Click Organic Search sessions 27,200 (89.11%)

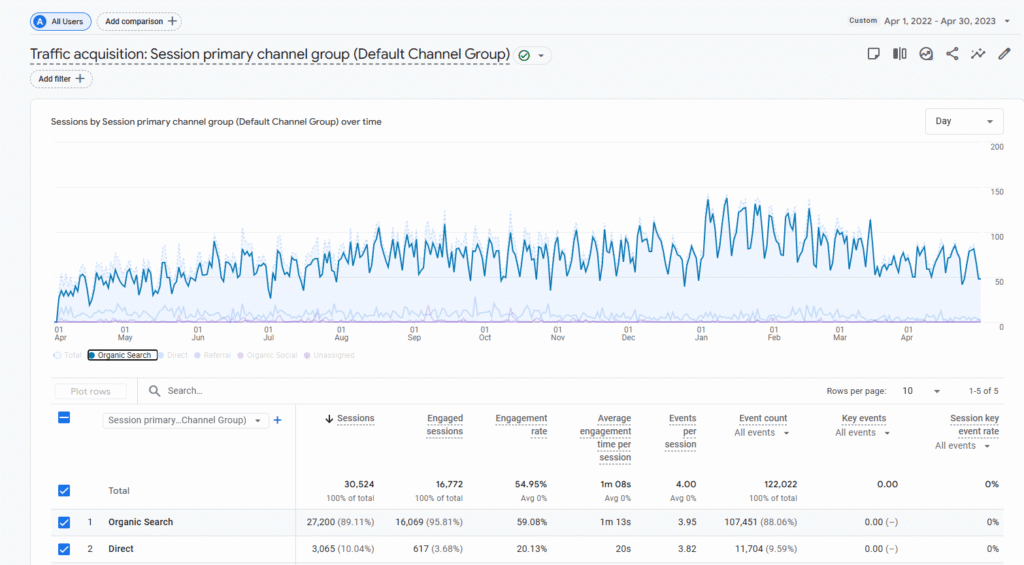click(340, 522)
